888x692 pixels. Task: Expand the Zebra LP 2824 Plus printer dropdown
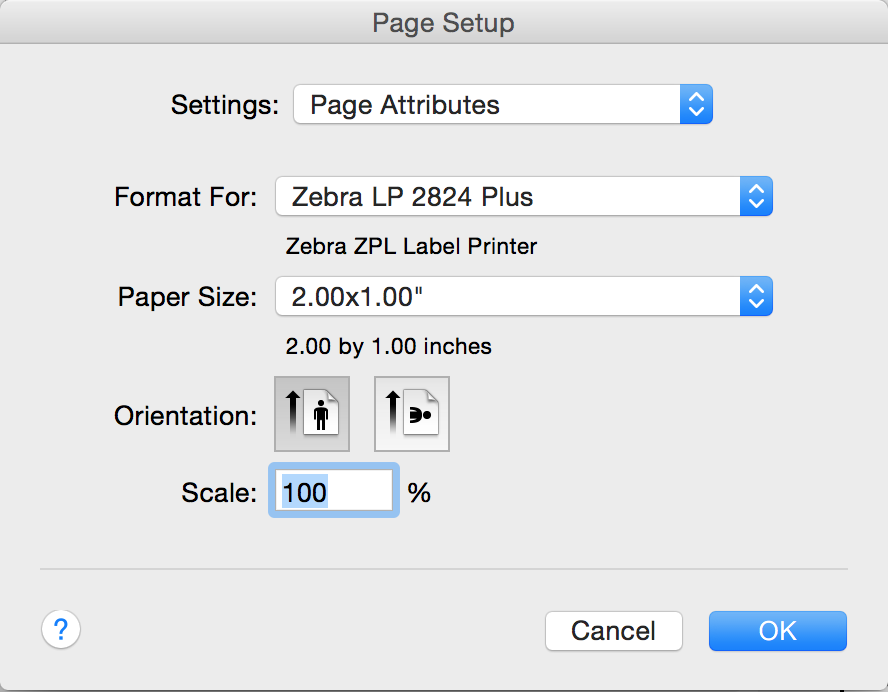point(508,197)
